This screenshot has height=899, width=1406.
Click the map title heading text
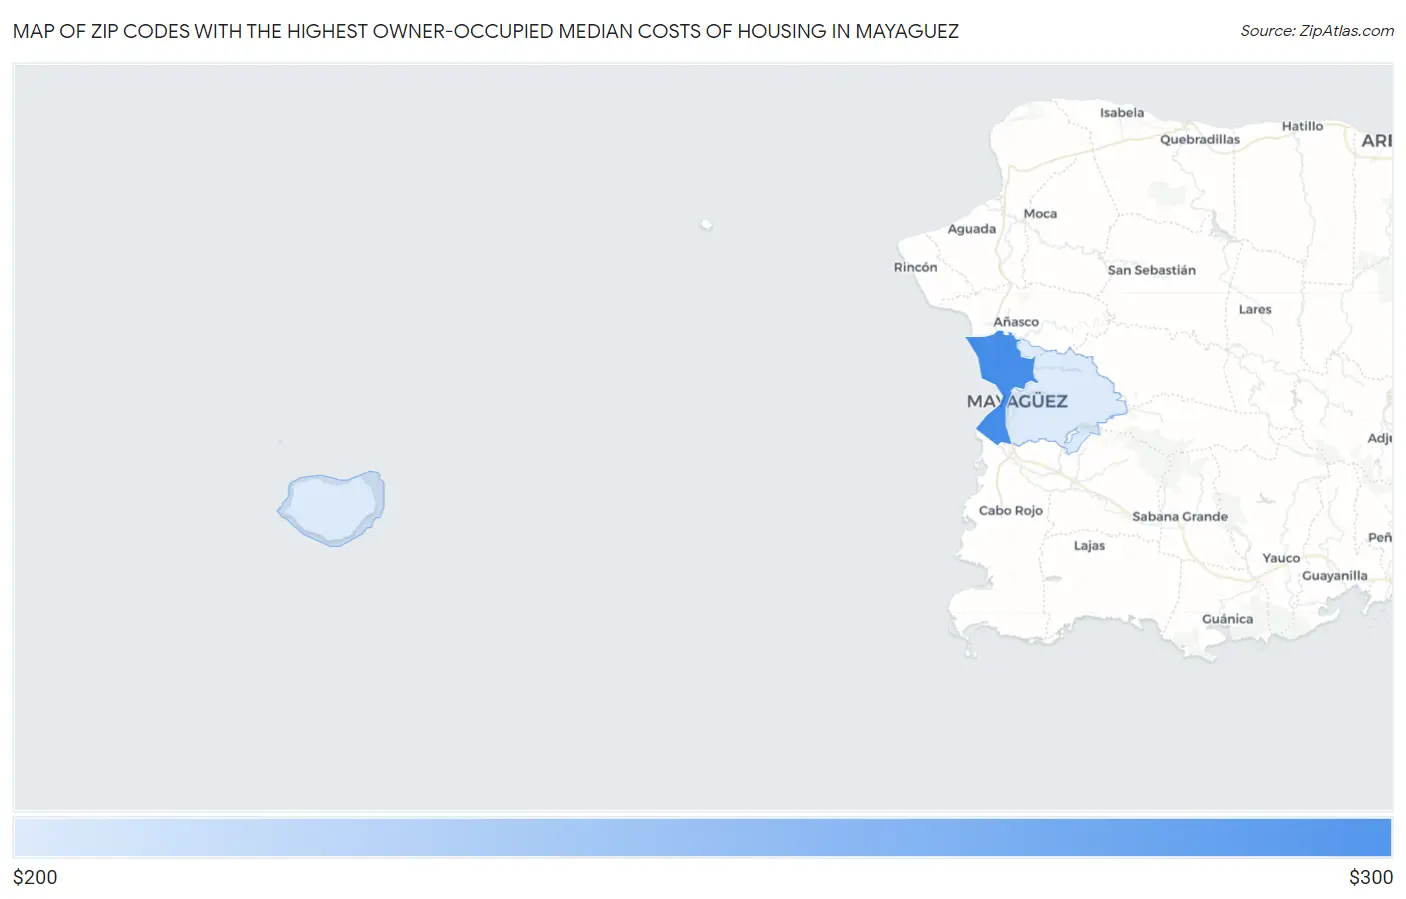(x=486, y=31)
